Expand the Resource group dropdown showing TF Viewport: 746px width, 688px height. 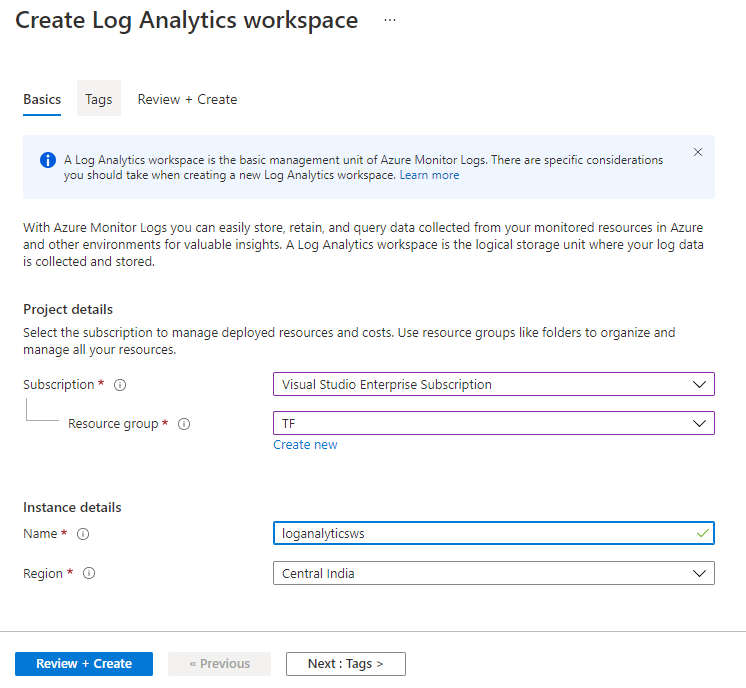coord(494,423)
